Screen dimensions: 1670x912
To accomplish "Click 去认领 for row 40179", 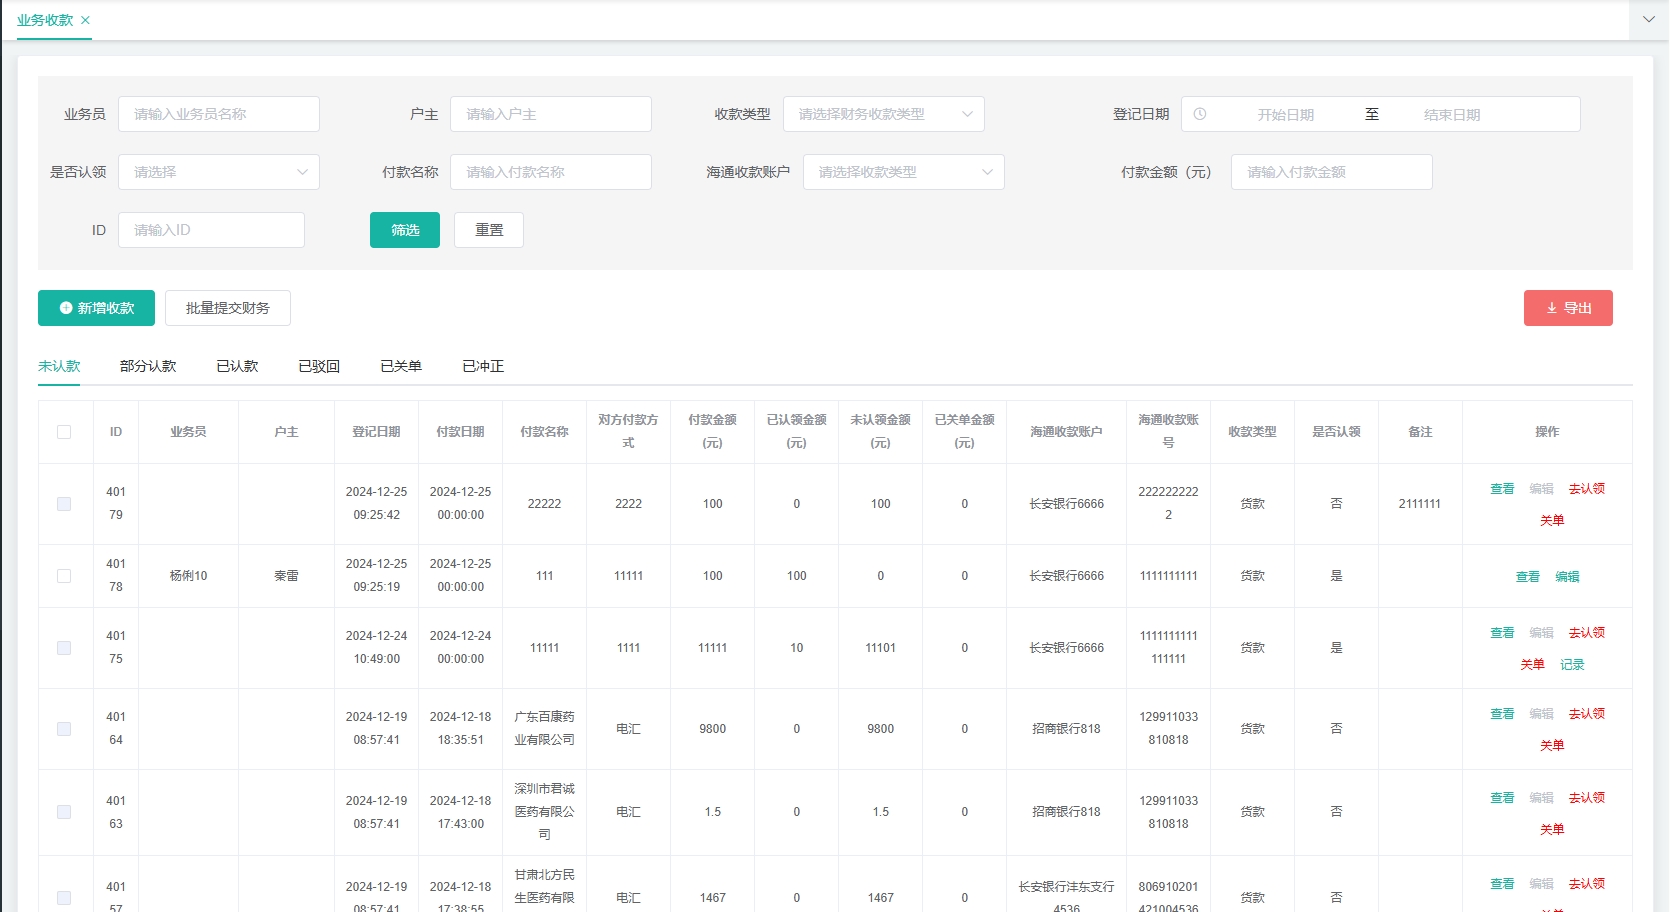I will point(1587,489).
